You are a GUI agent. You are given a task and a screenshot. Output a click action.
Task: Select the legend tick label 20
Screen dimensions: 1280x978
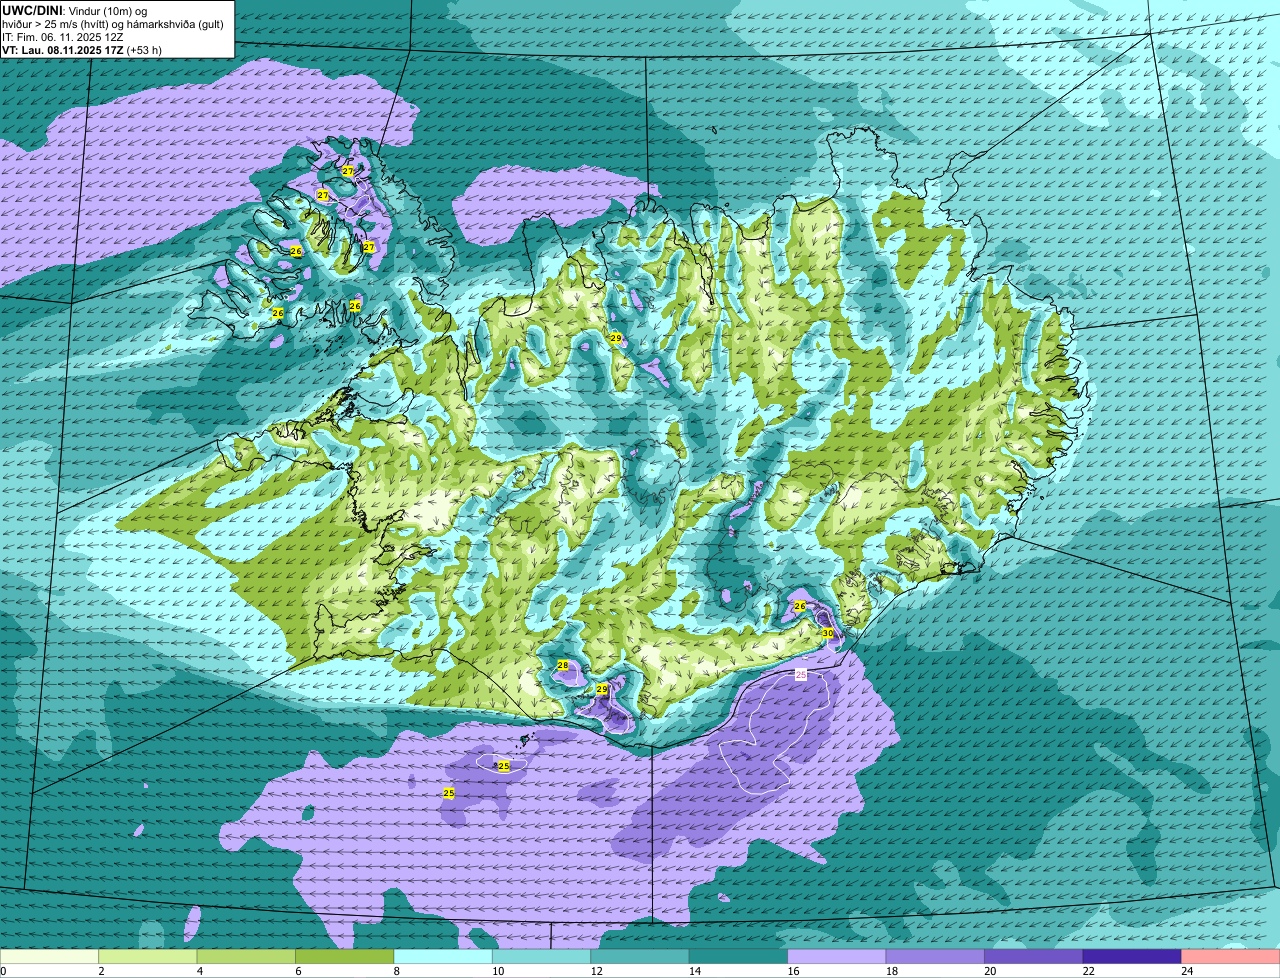coord(989,971)
